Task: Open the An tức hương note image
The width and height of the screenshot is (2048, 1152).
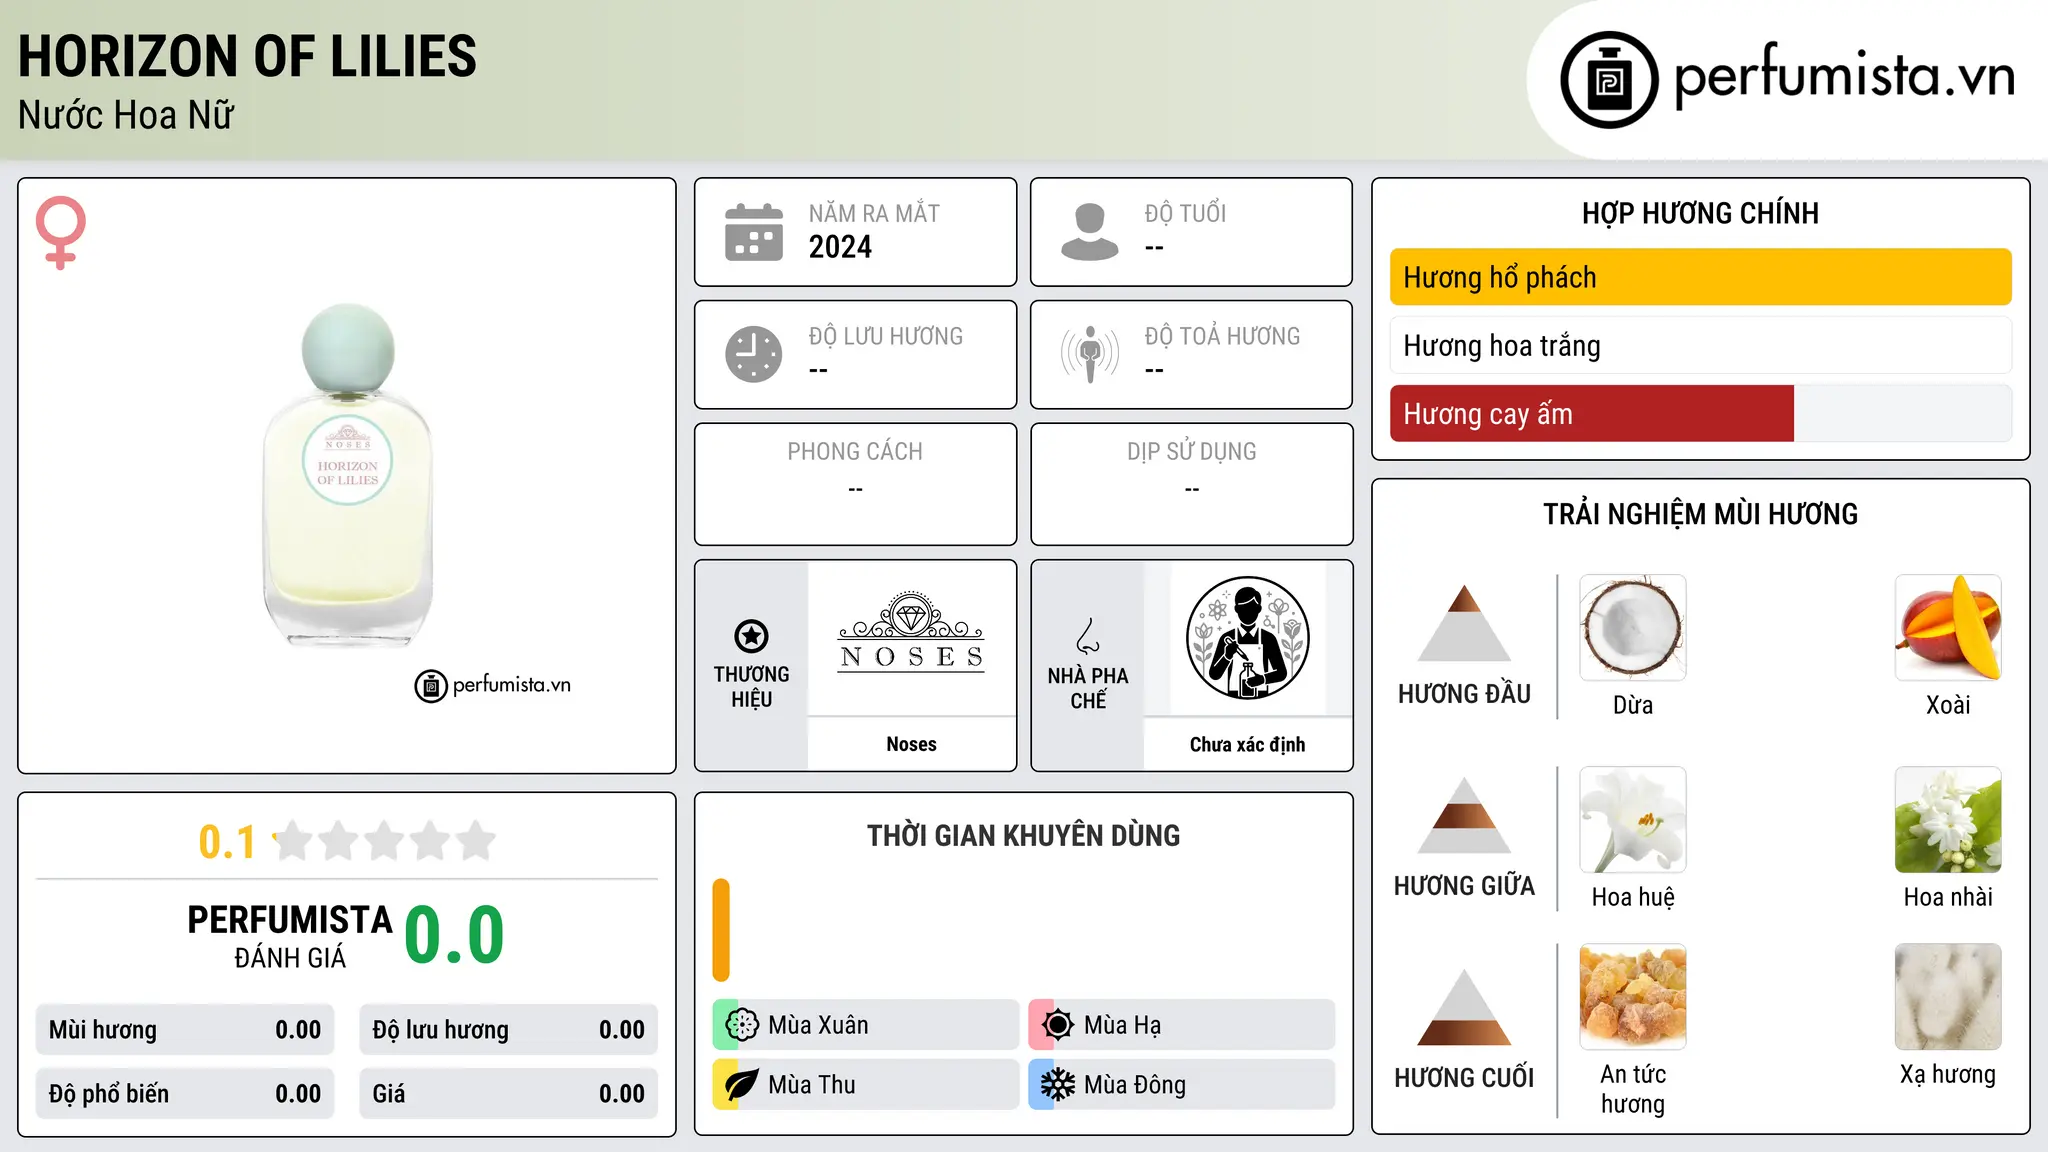Action: pyautogui.click(x=1633, y=997)
